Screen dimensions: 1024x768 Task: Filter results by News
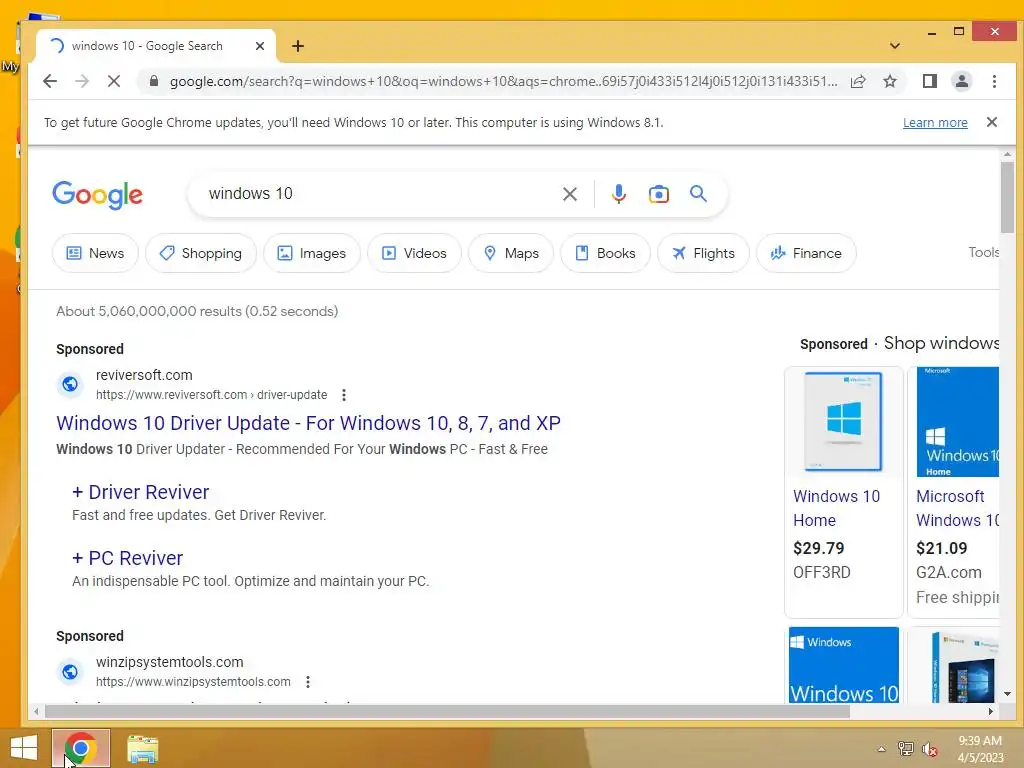coord(95,253)
